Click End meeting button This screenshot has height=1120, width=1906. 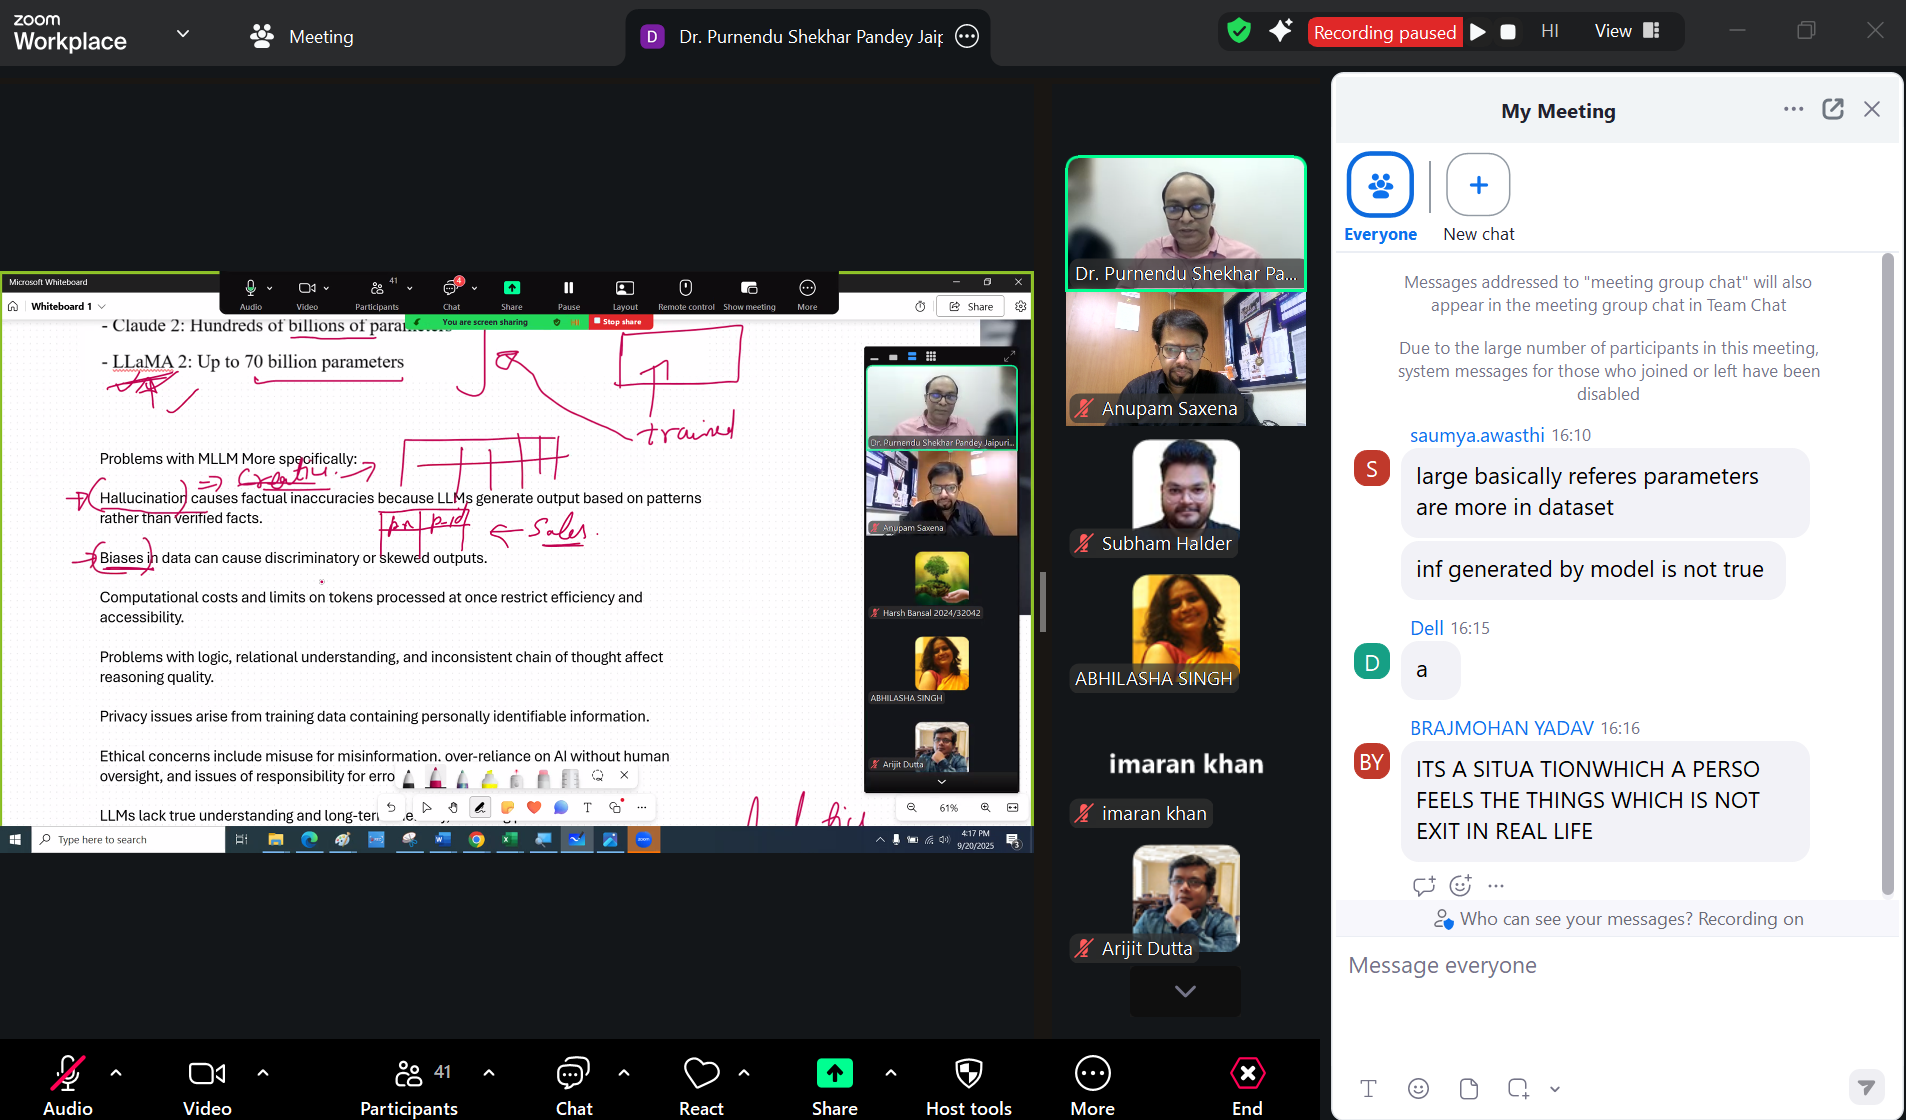(1247, 1084)
